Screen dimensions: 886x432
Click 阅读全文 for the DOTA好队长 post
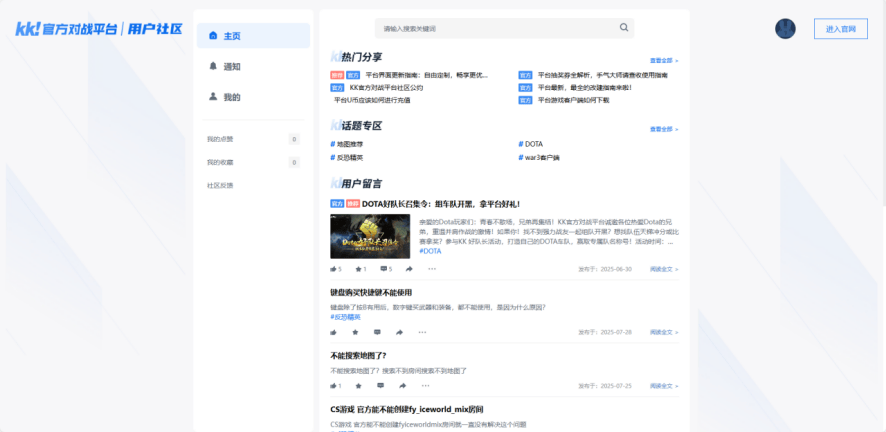point(664,269)
